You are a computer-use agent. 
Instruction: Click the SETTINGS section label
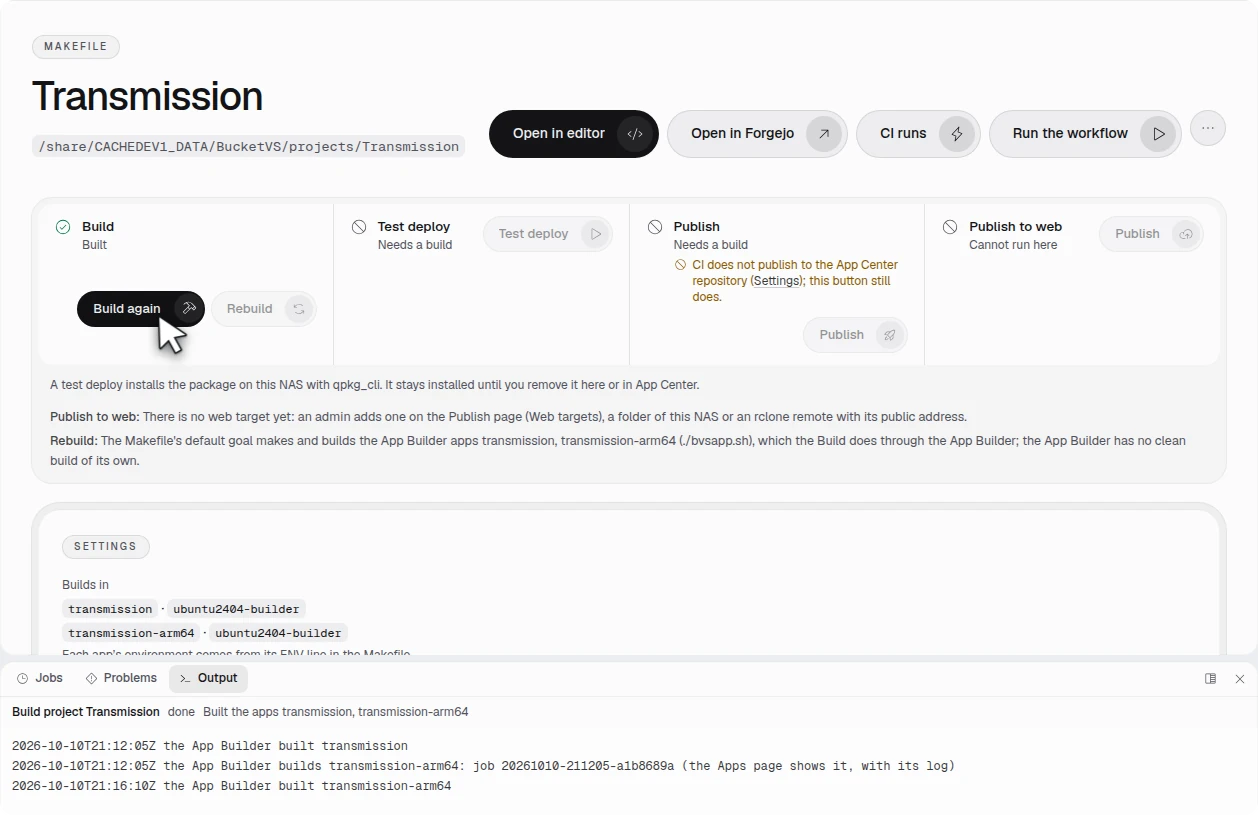[105, 547]
